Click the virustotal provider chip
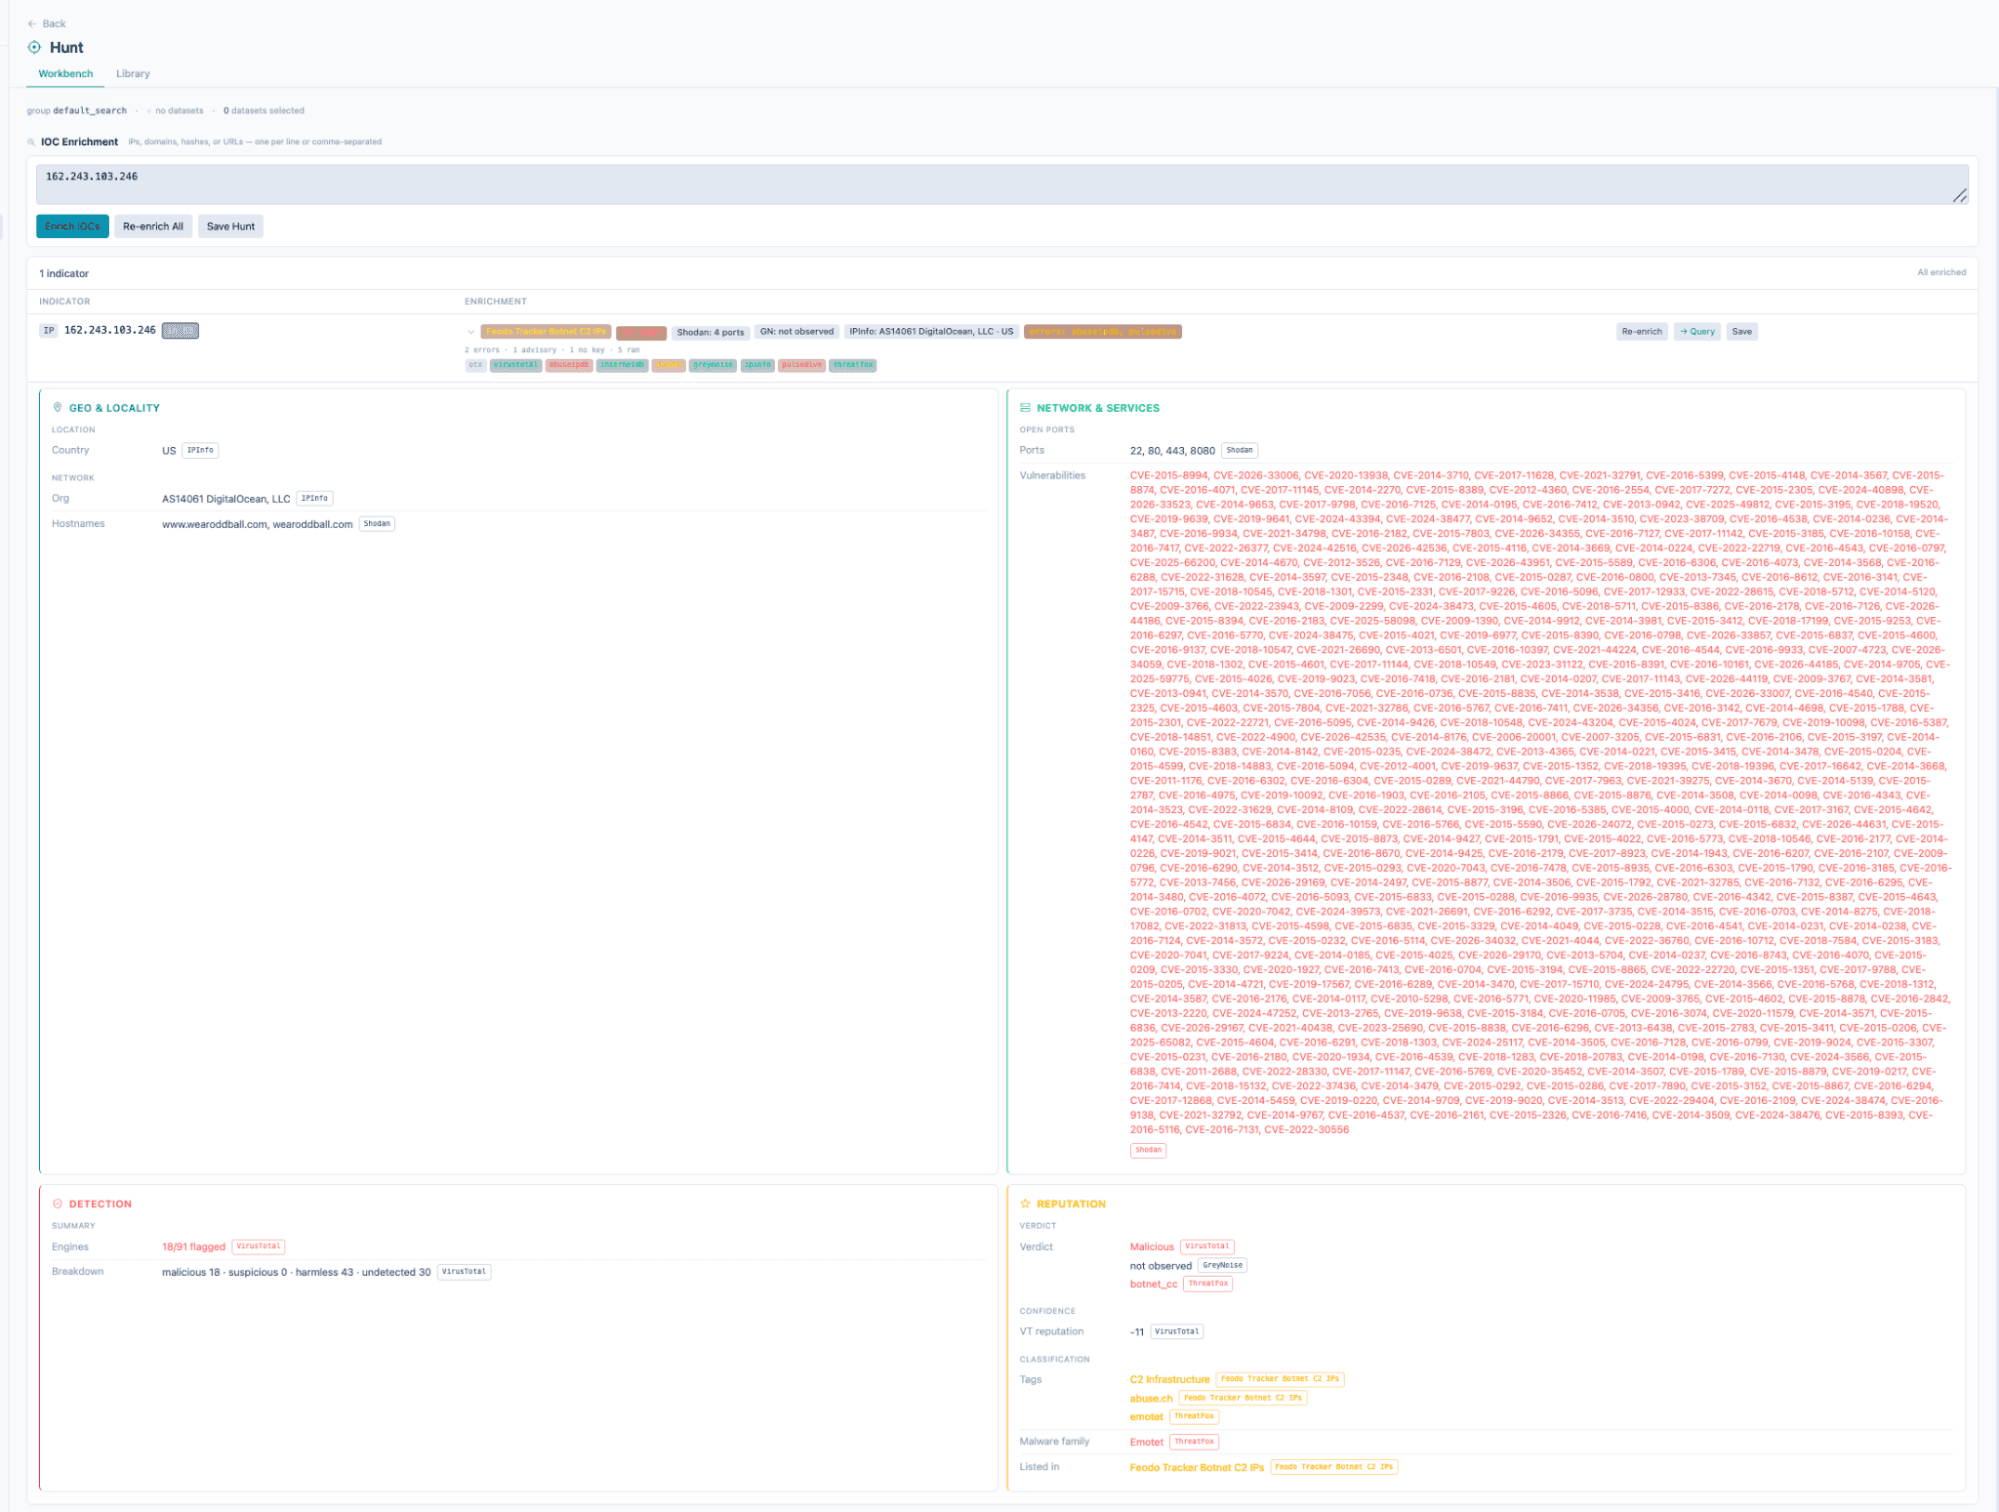 click(516, 365)
